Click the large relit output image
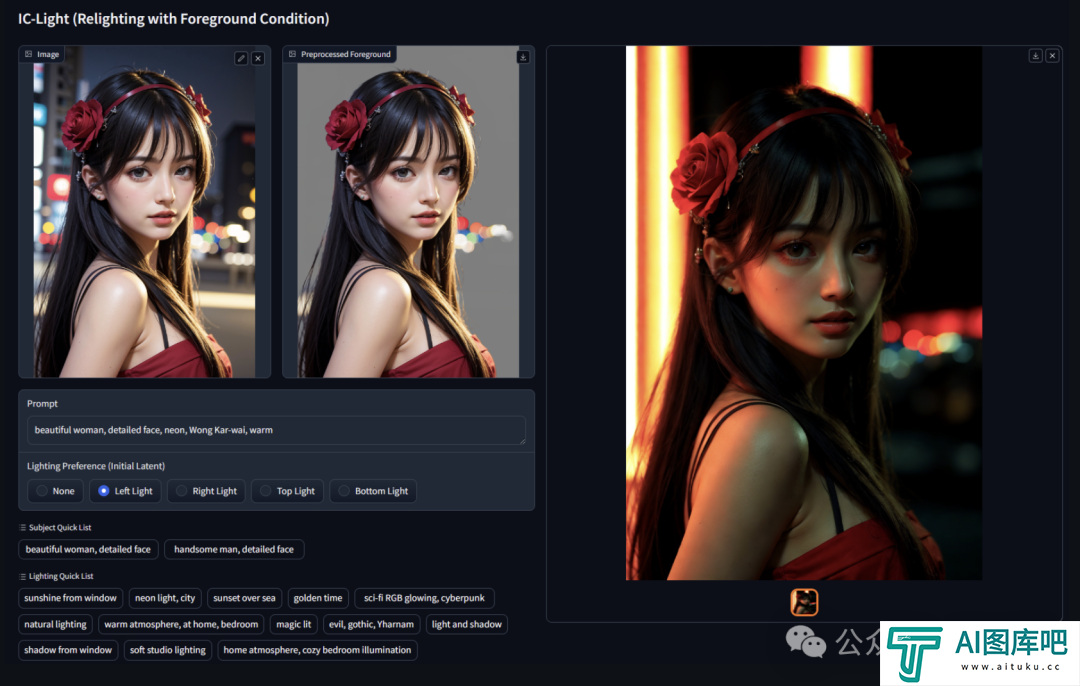This screenshot has height=686, width=1080. (x=804, y=313)
